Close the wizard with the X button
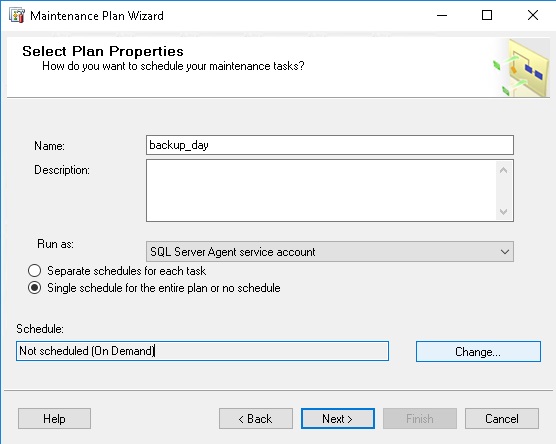This screenshot has width=556, height=444. click(x=533, y=16)
